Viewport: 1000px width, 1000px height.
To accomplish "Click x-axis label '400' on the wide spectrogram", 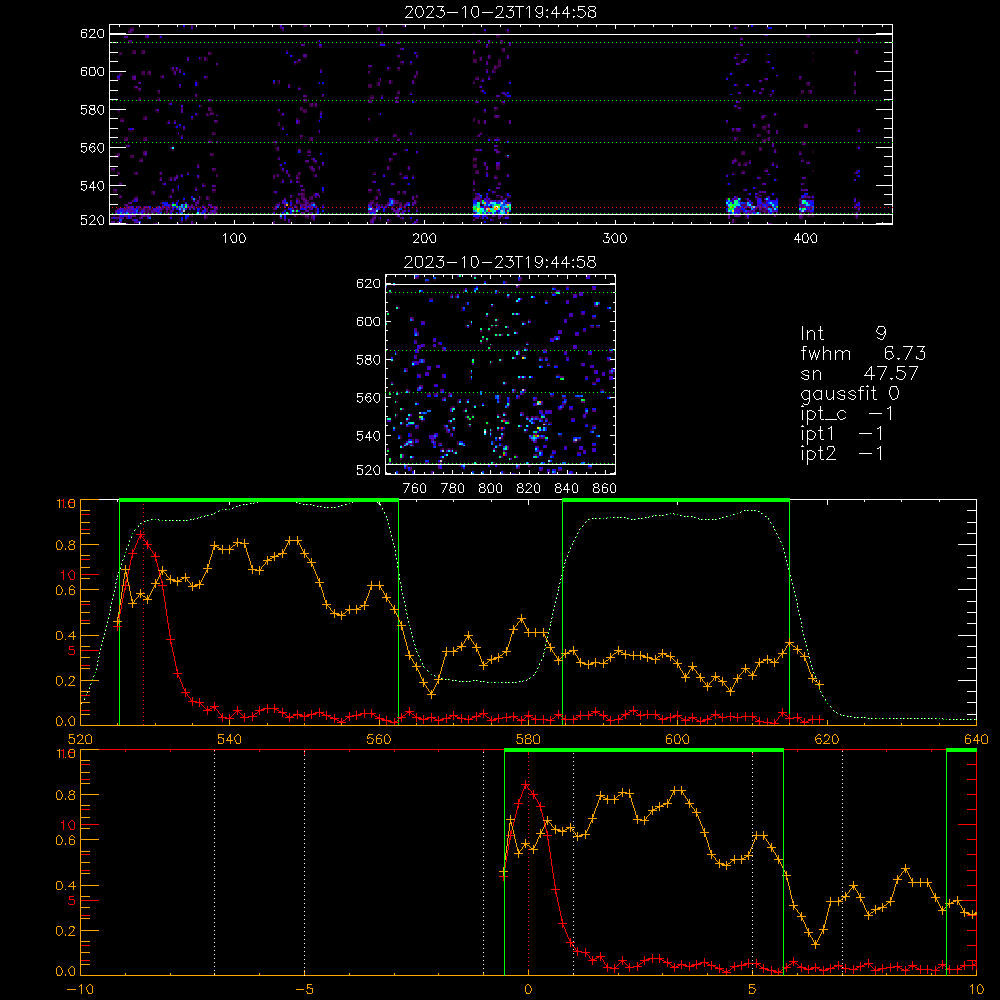I will pos(805,239).
